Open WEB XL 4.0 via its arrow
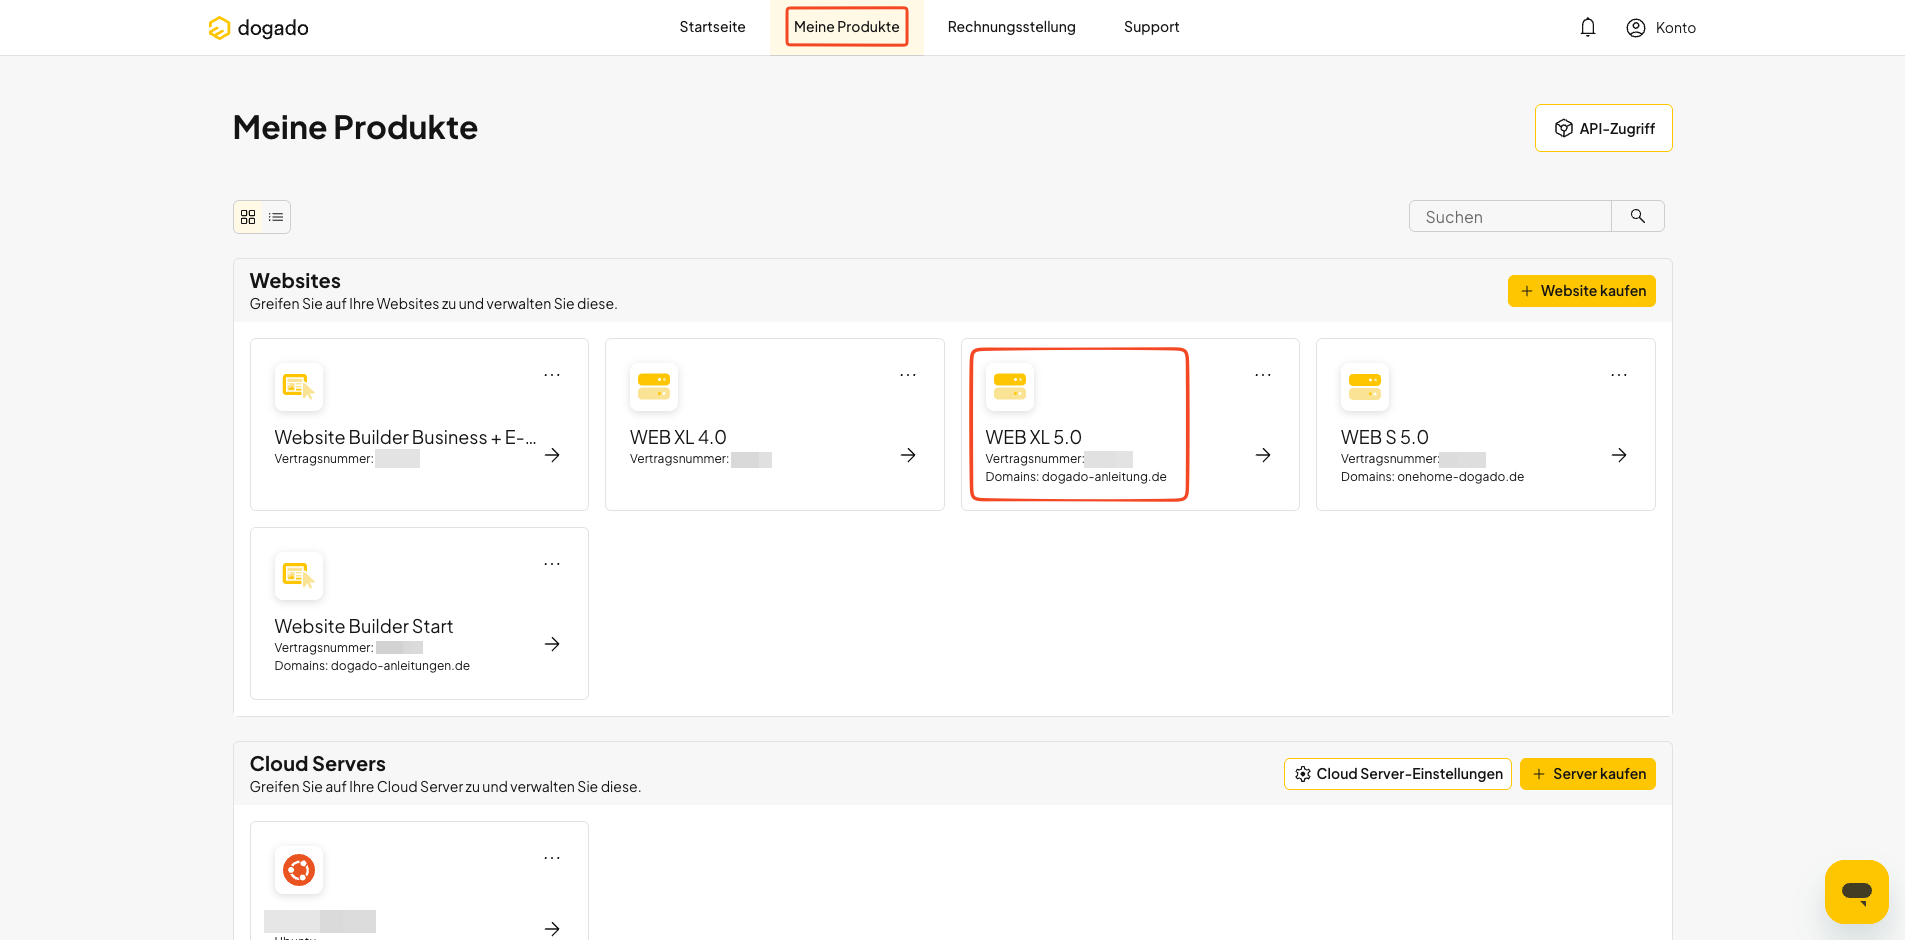Image resolution: width=1905 pixels, height=940 pixels. (x=908, y=455)
